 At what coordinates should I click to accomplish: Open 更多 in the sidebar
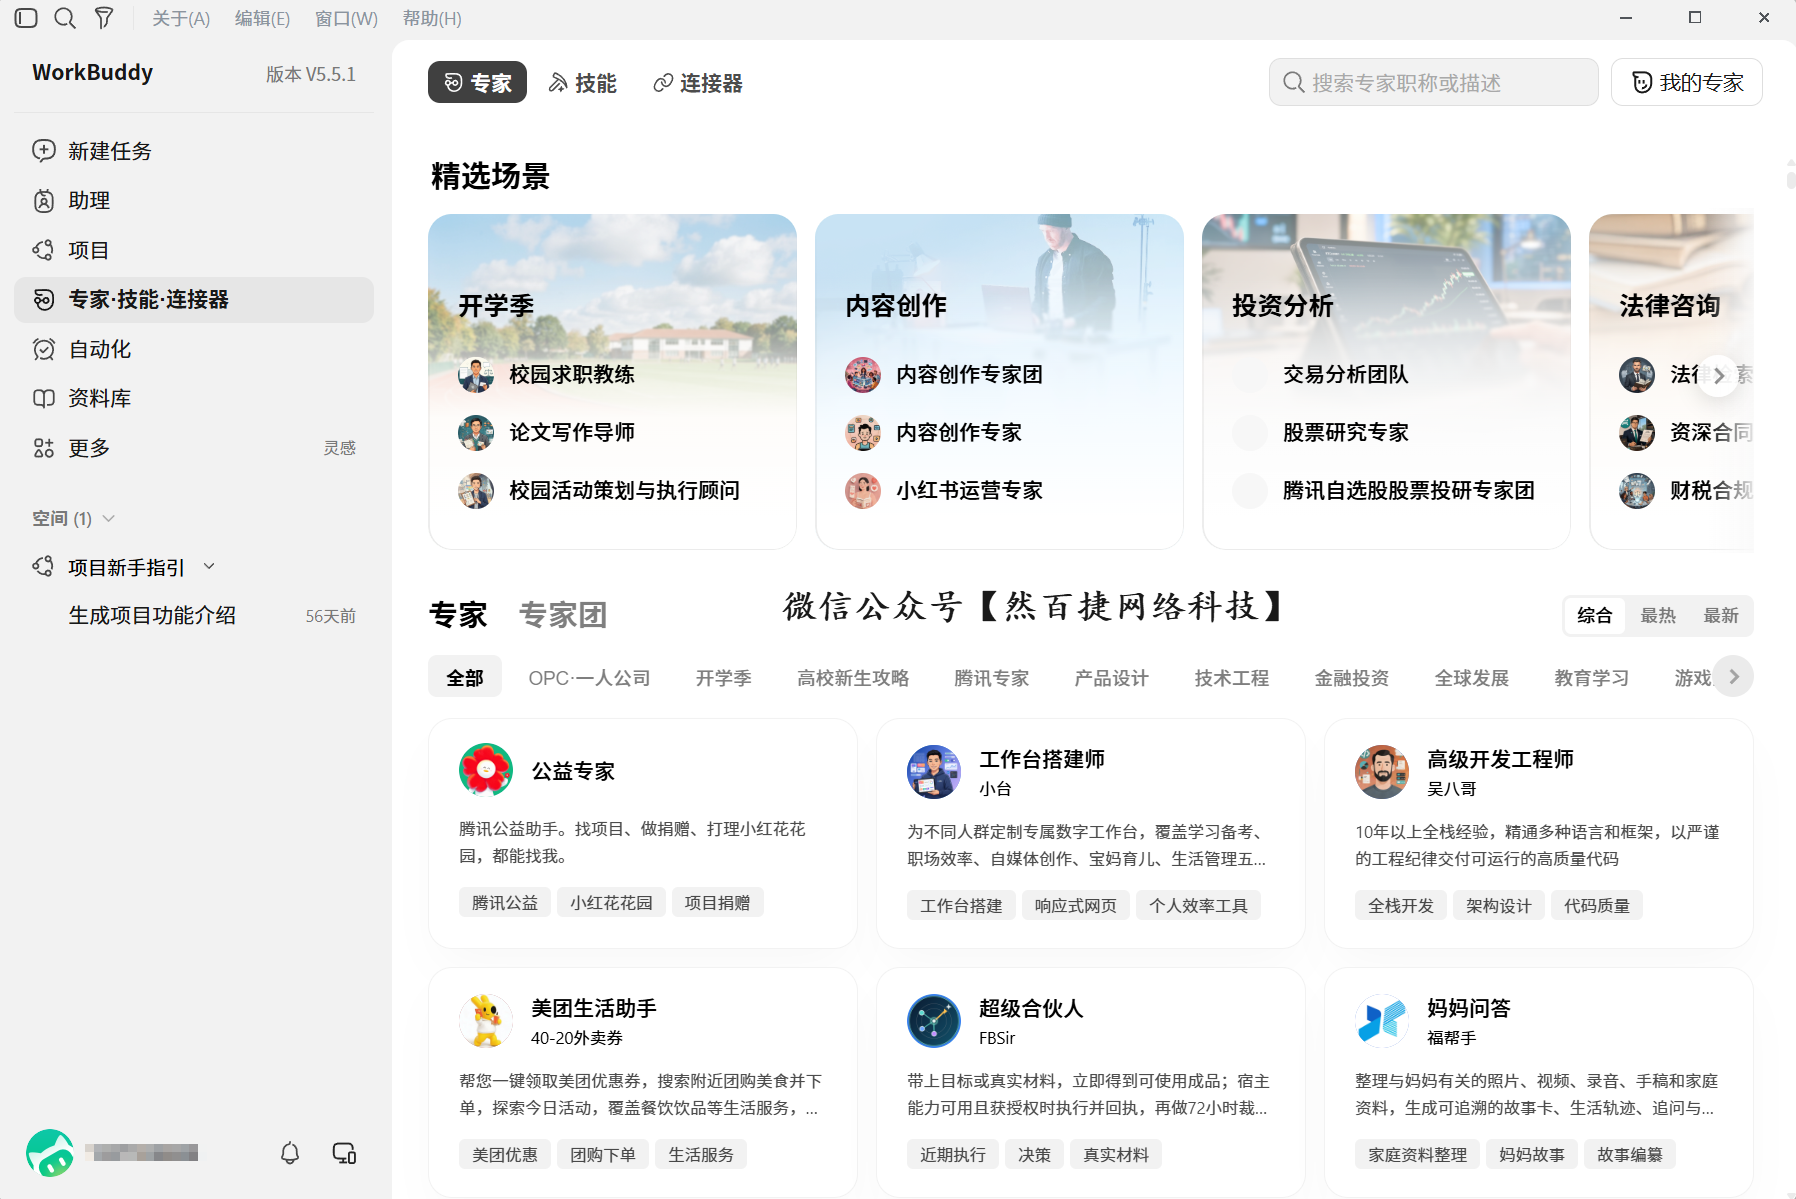coord(194,448)
